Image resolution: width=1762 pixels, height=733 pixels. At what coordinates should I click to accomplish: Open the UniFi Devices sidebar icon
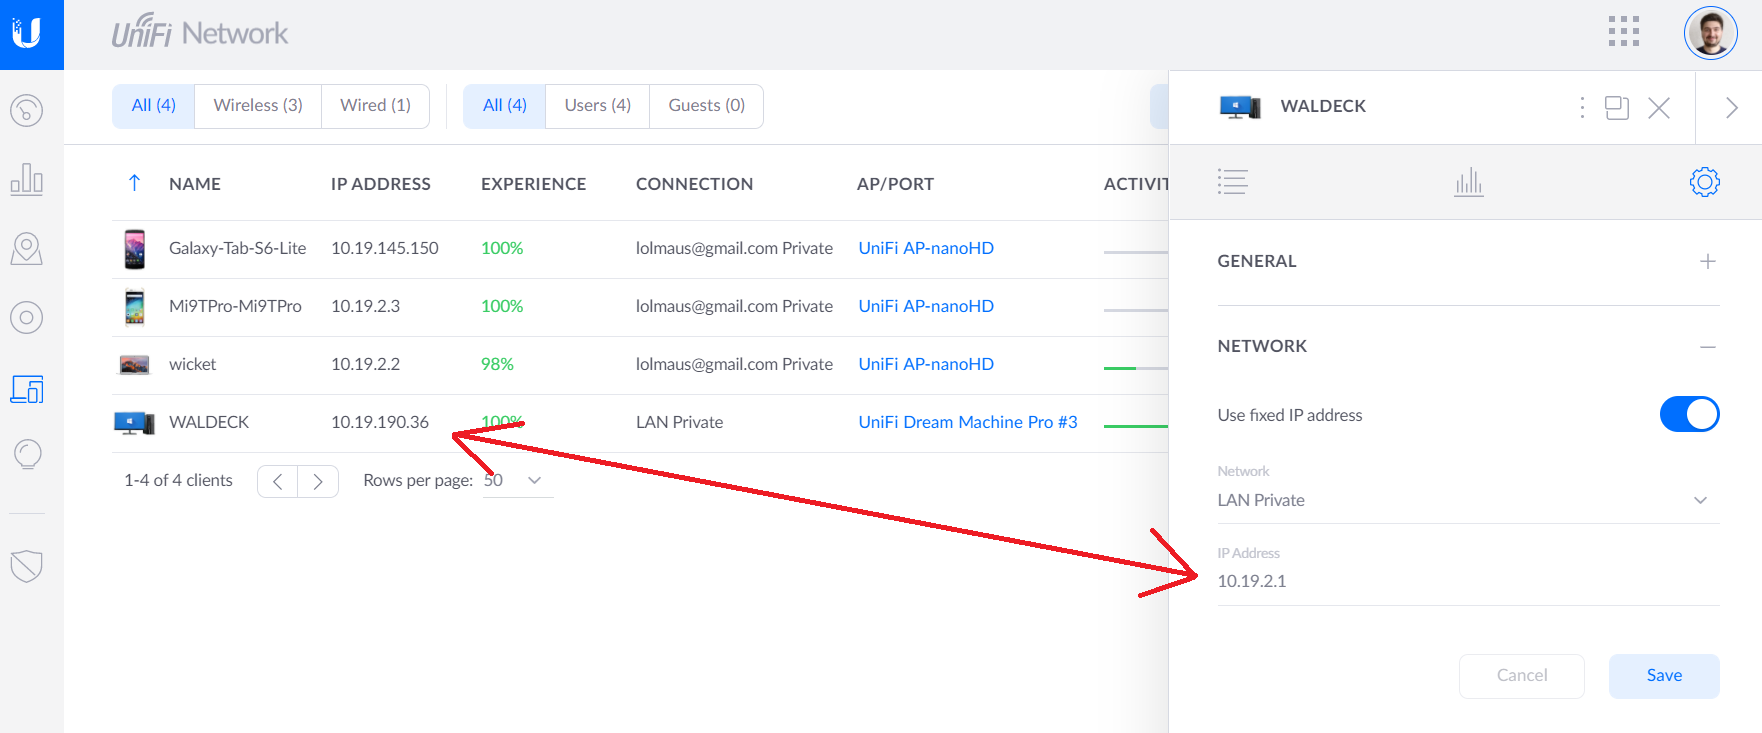click(x=27, y=318)
